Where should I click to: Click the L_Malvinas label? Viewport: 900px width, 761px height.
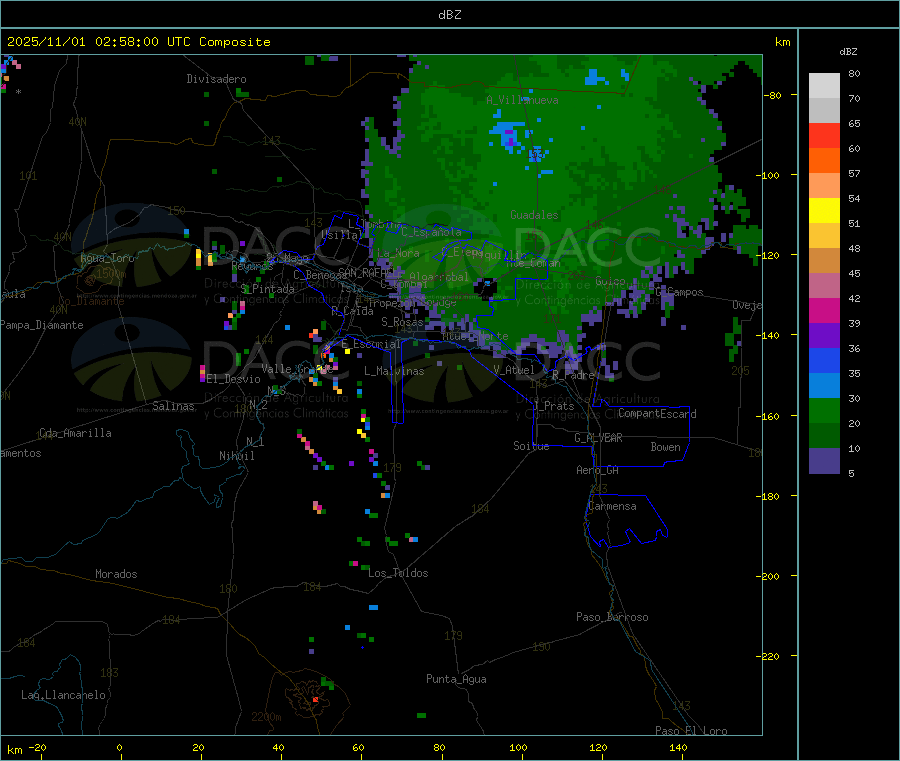click(394, 371)
